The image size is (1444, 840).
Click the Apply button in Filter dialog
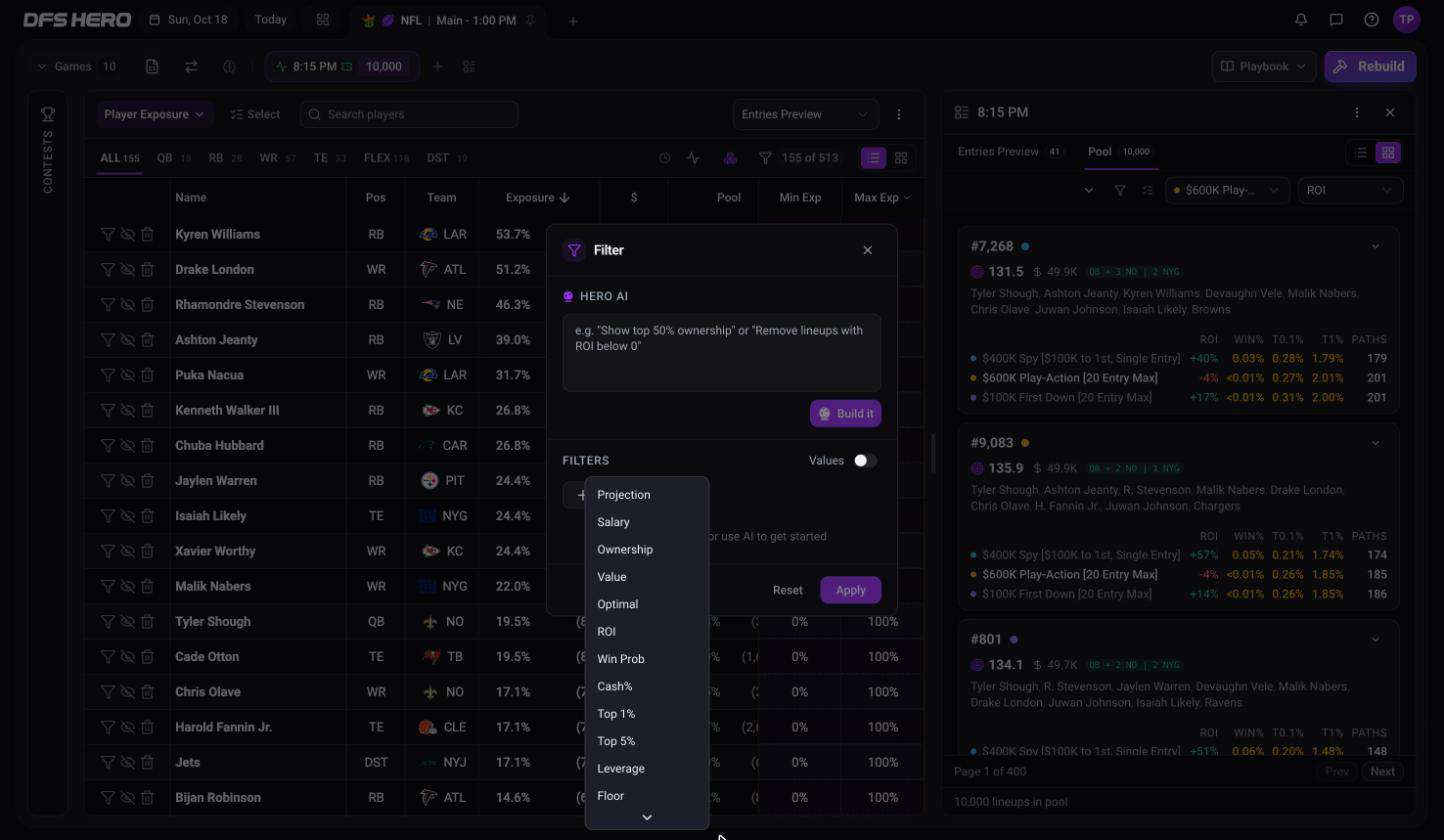[x=851, y=590]
